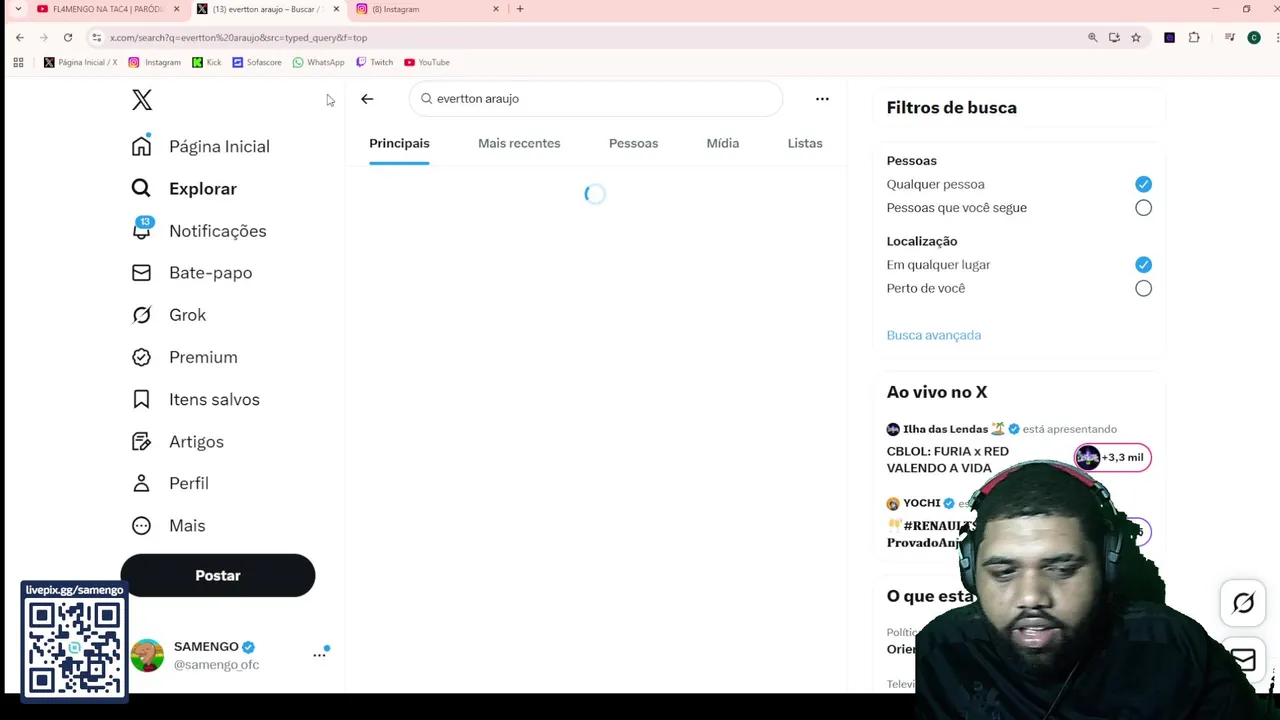Open Bate-papo envelope icon
1280x720 pixels.
pos(141,273)
